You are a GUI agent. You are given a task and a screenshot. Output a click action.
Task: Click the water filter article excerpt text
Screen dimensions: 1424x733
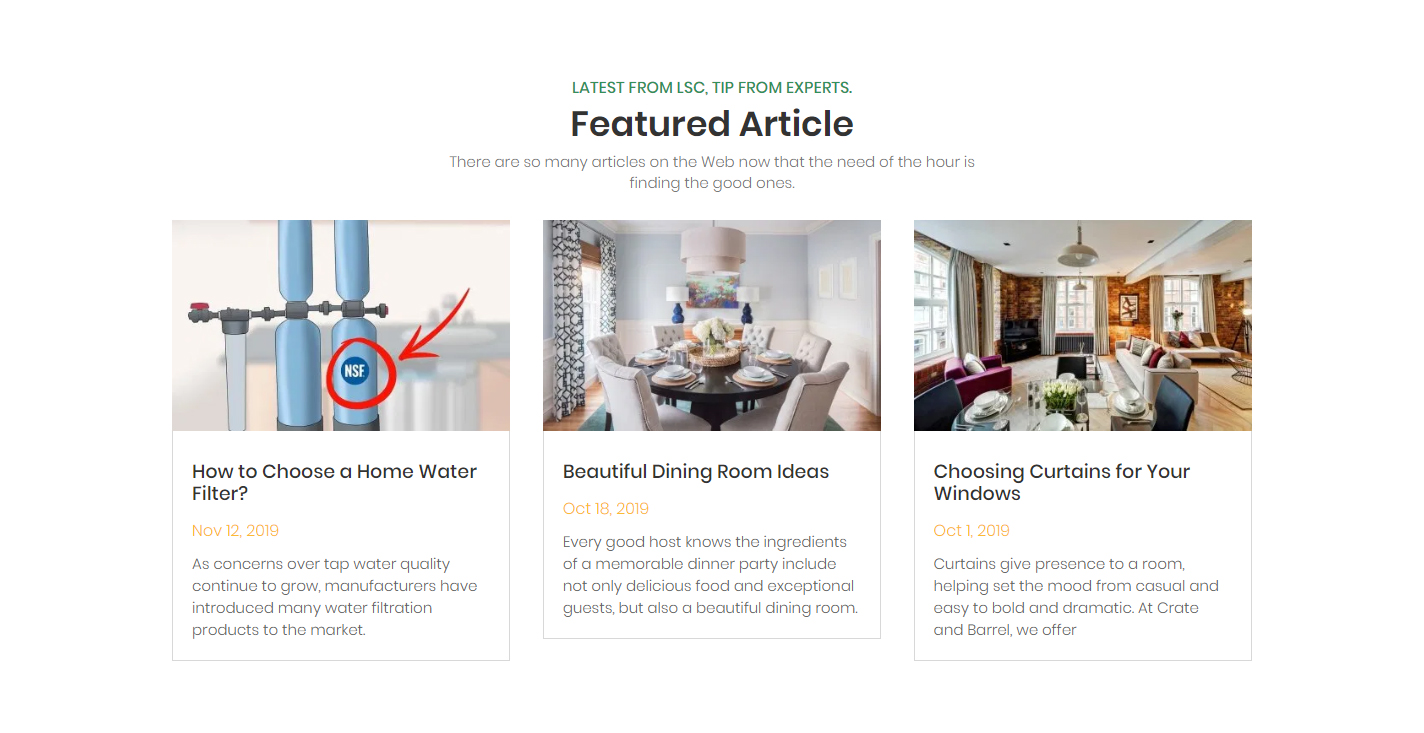[335, 597]
